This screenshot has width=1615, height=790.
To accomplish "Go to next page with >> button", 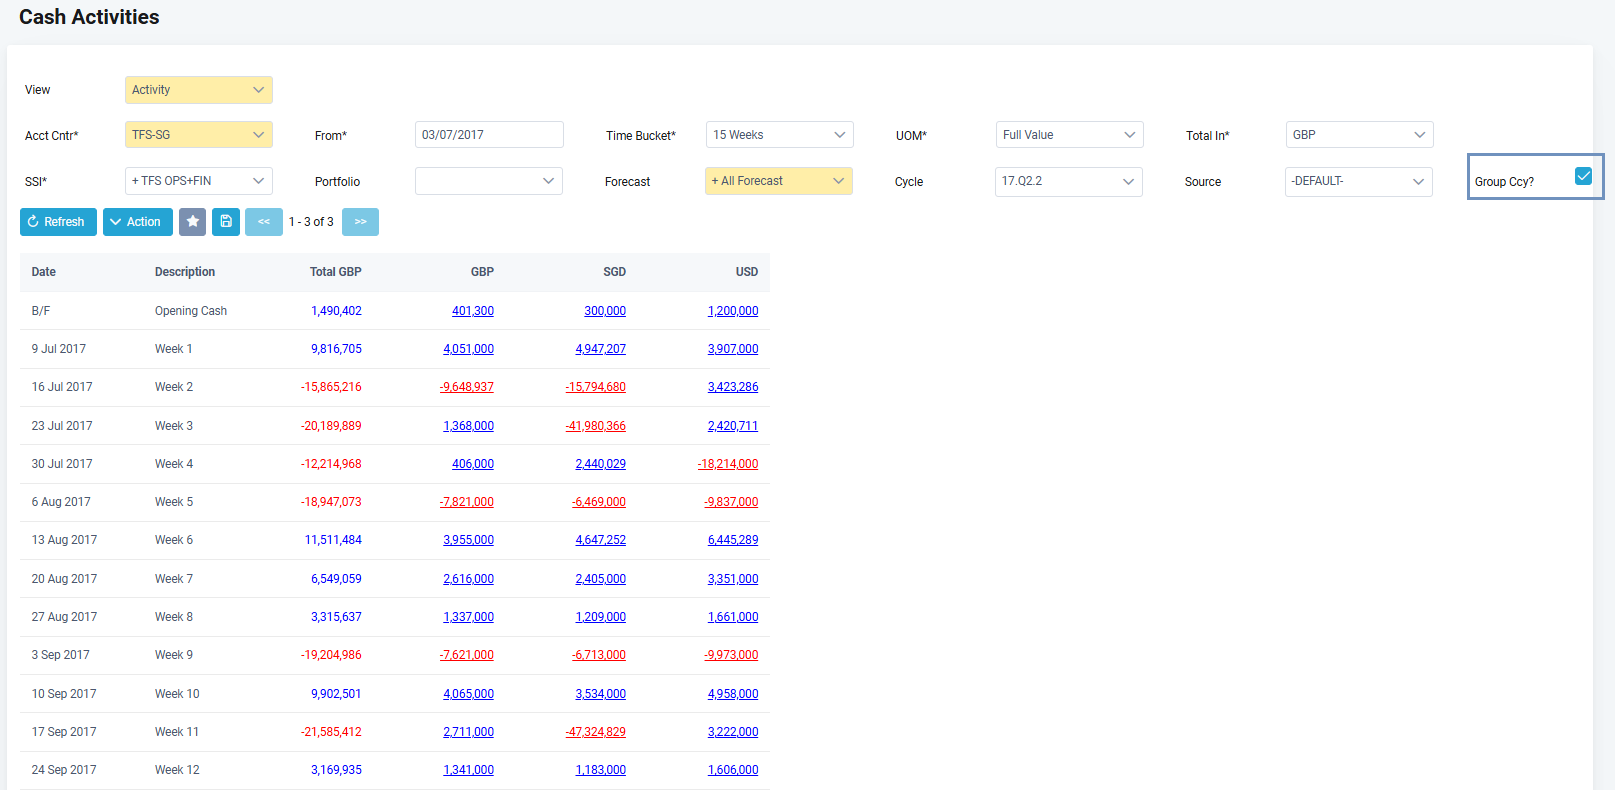I will (x=360, y=222).
